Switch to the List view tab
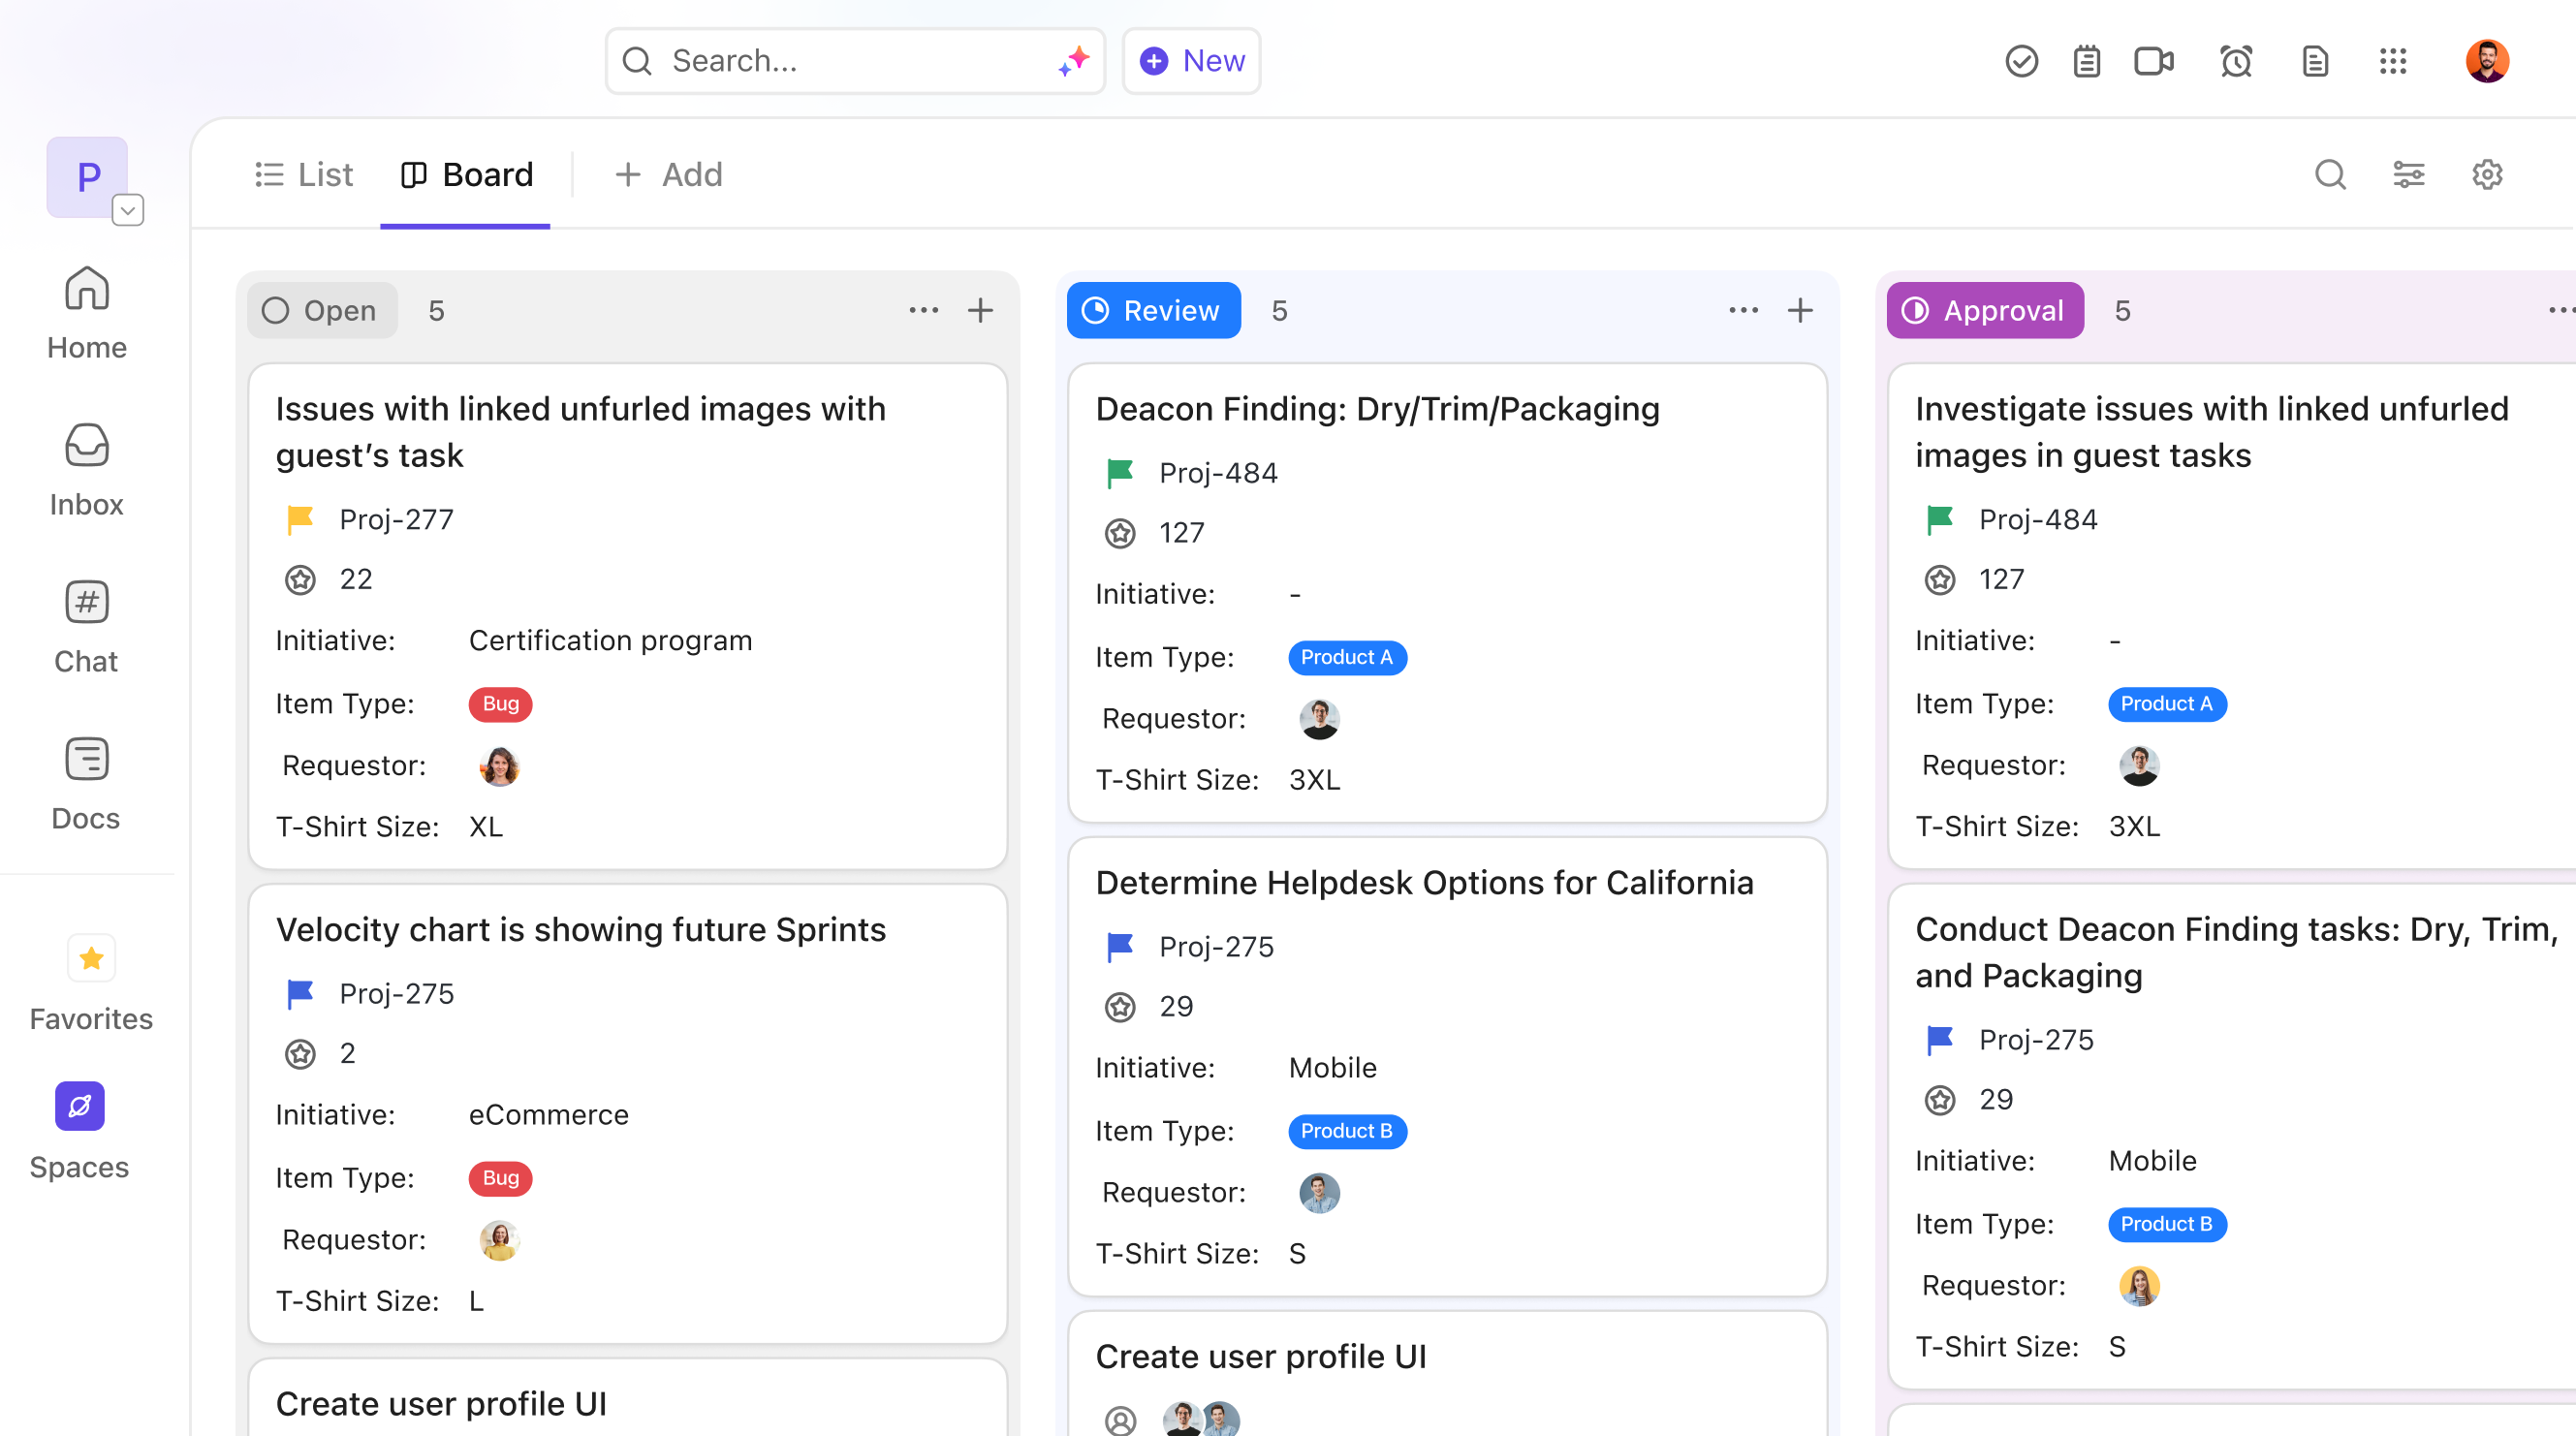This screenshot has width=2576, height=1436. (x=304, y=175)
